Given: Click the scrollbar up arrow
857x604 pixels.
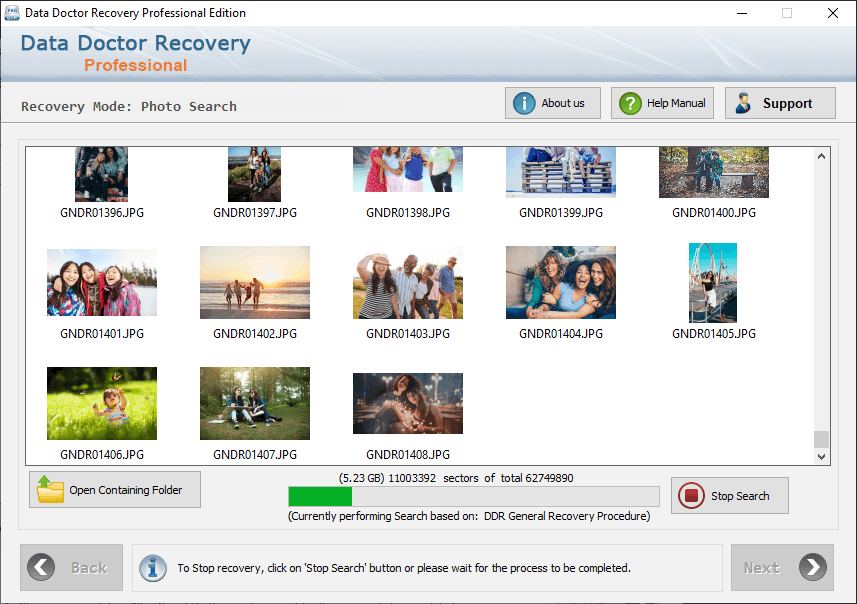Looking at the screenshot, I should point(821,156).
